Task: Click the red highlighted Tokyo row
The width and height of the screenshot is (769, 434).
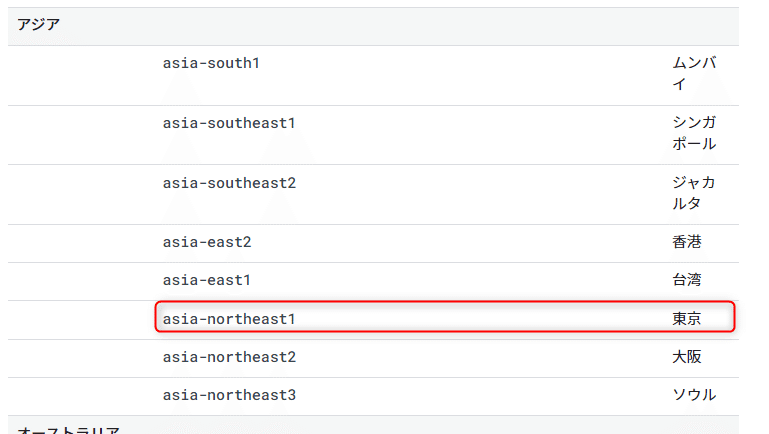Action: point(445,317)
